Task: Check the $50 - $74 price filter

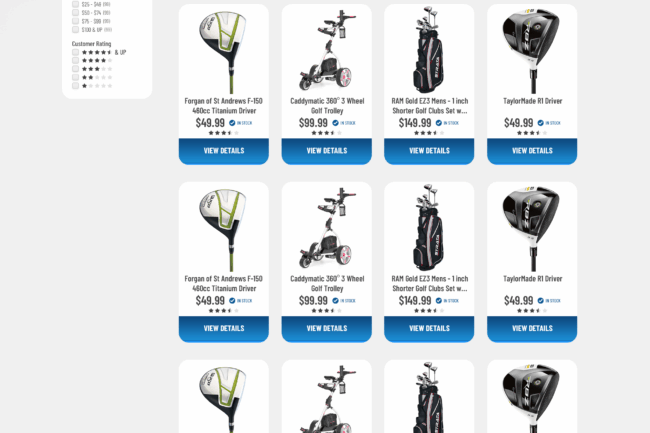Action: pyautogui.click(x=75, y=12)
